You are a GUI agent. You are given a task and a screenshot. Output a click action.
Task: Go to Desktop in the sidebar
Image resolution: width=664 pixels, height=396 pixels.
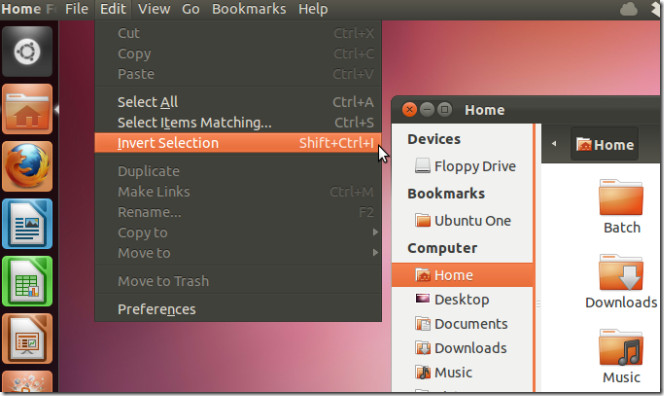click(462, 299)
